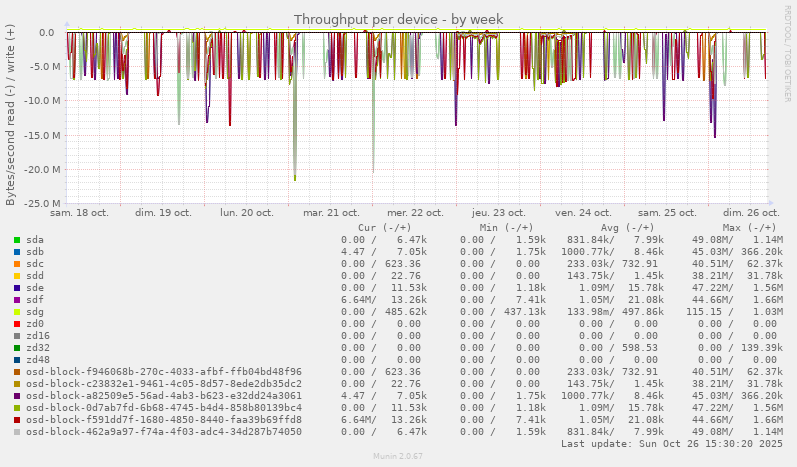Click the 'sam. 18 oct.' date label
This screenshot has width=797, height=467.
pyautogui.click(x=79, y=213)
